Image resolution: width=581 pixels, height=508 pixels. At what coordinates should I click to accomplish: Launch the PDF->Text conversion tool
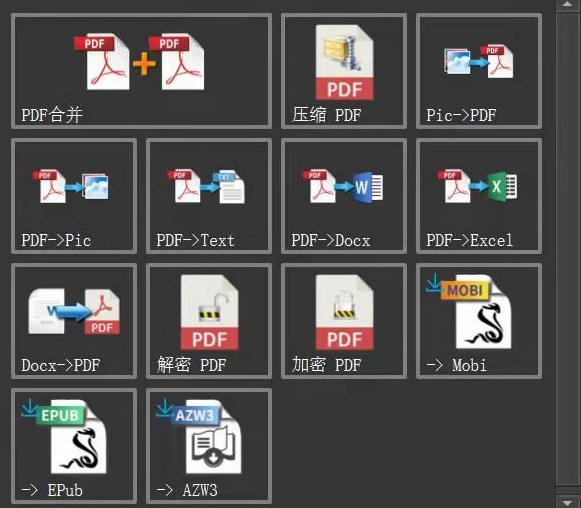[x=209, y=196]
